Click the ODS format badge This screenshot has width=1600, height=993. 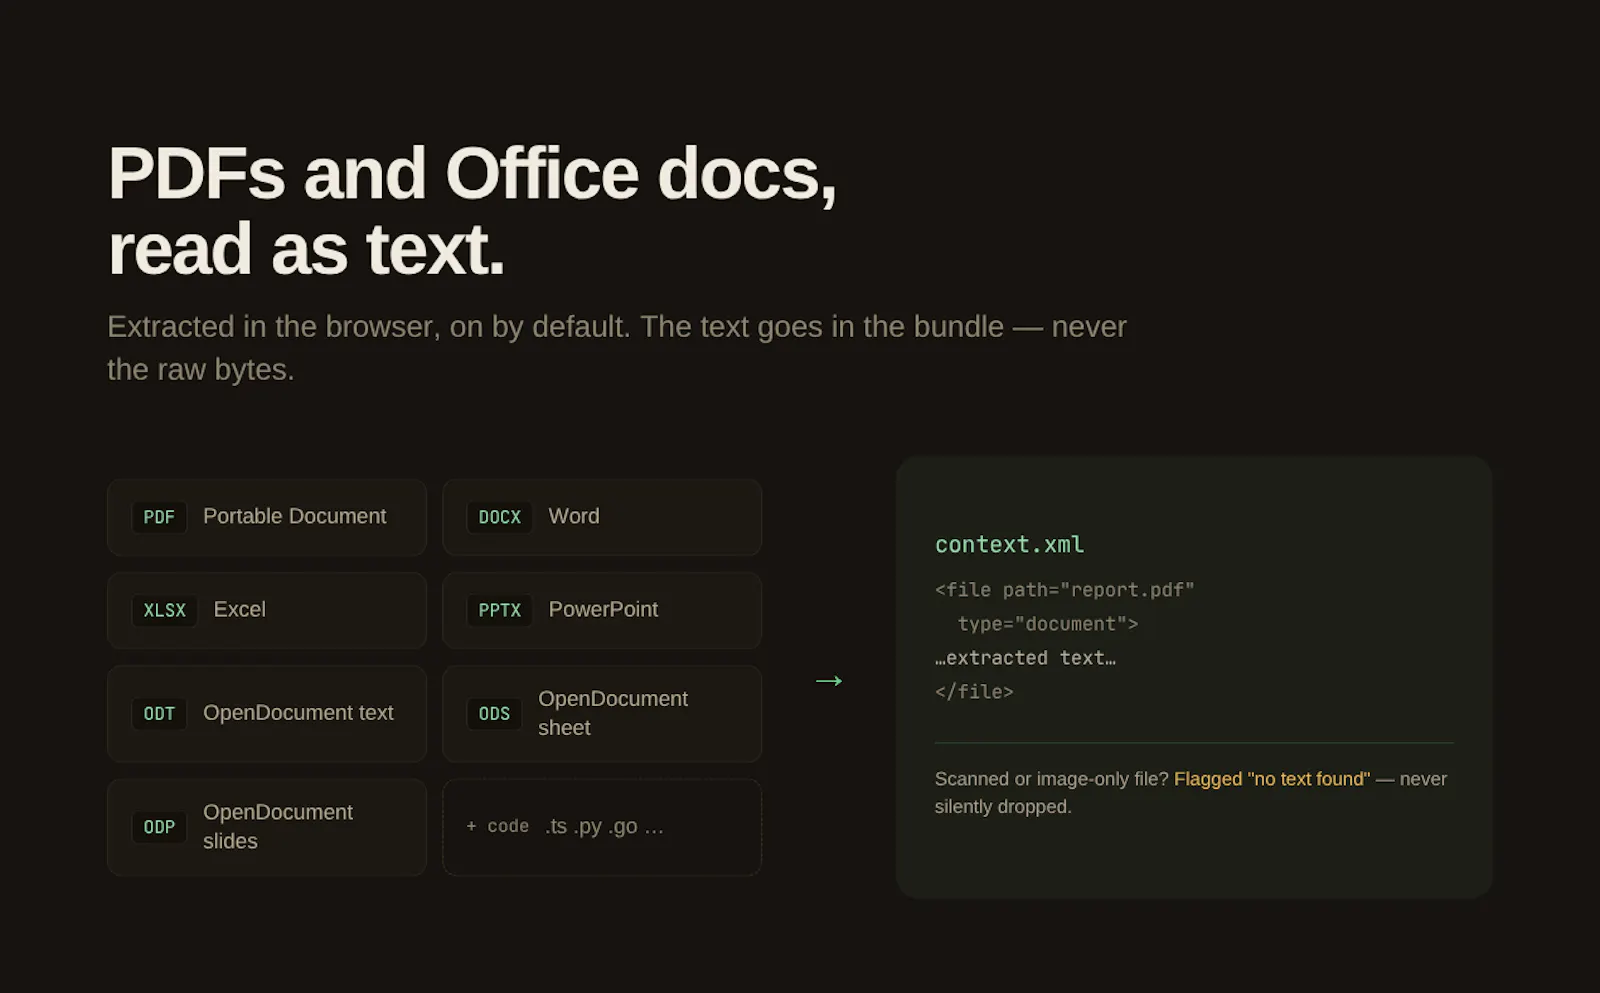(494, 714)
